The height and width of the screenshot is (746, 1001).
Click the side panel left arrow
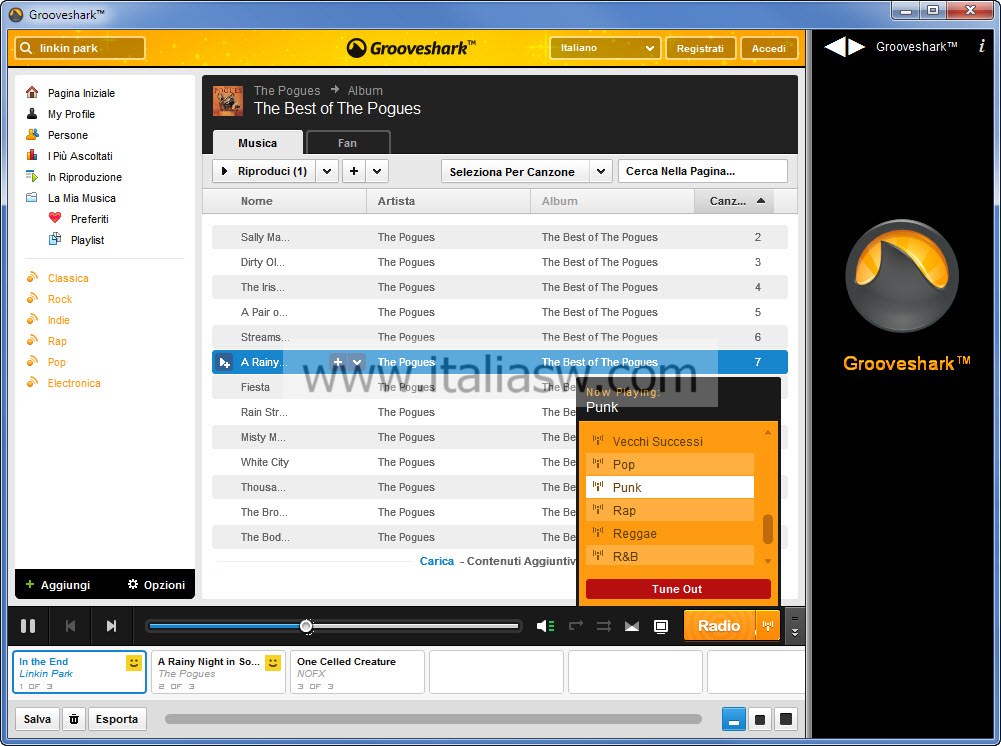[834, 47]
